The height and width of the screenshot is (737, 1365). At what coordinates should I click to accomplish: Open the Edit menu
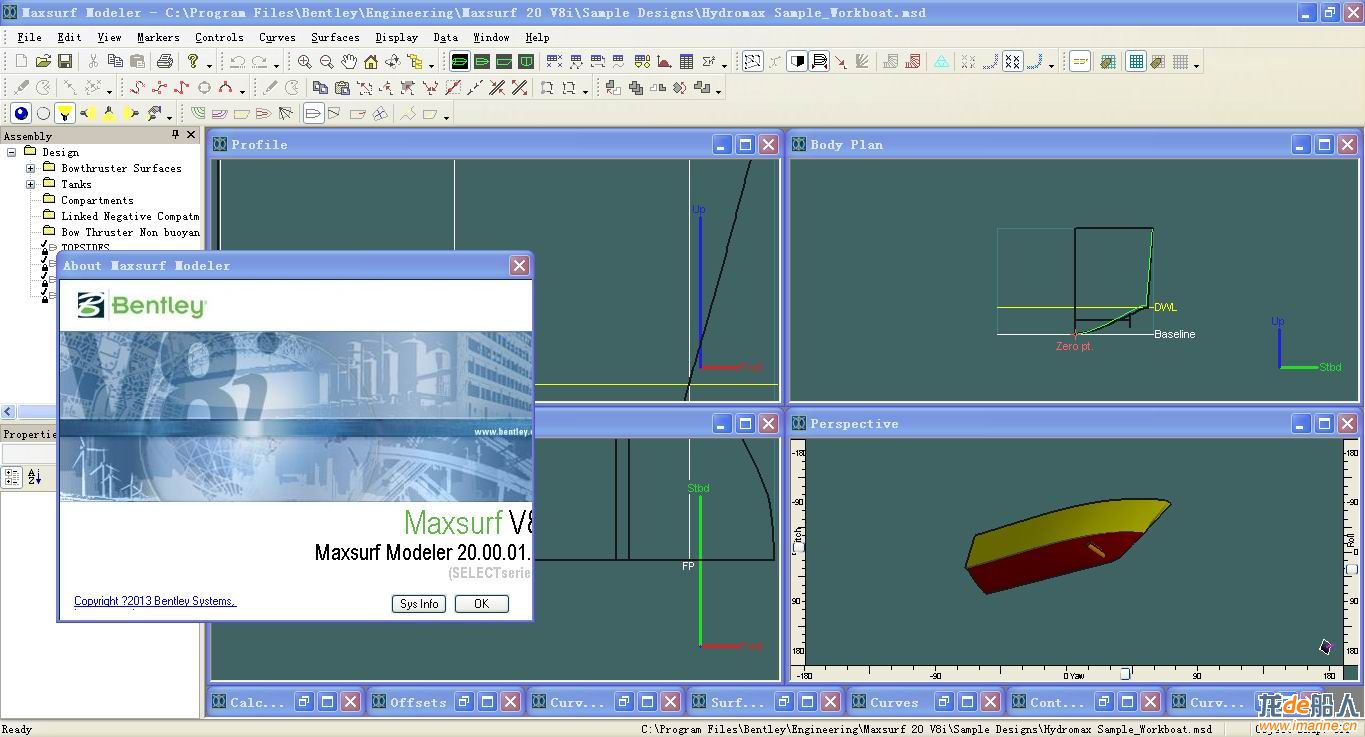click(x=69, y=37)
